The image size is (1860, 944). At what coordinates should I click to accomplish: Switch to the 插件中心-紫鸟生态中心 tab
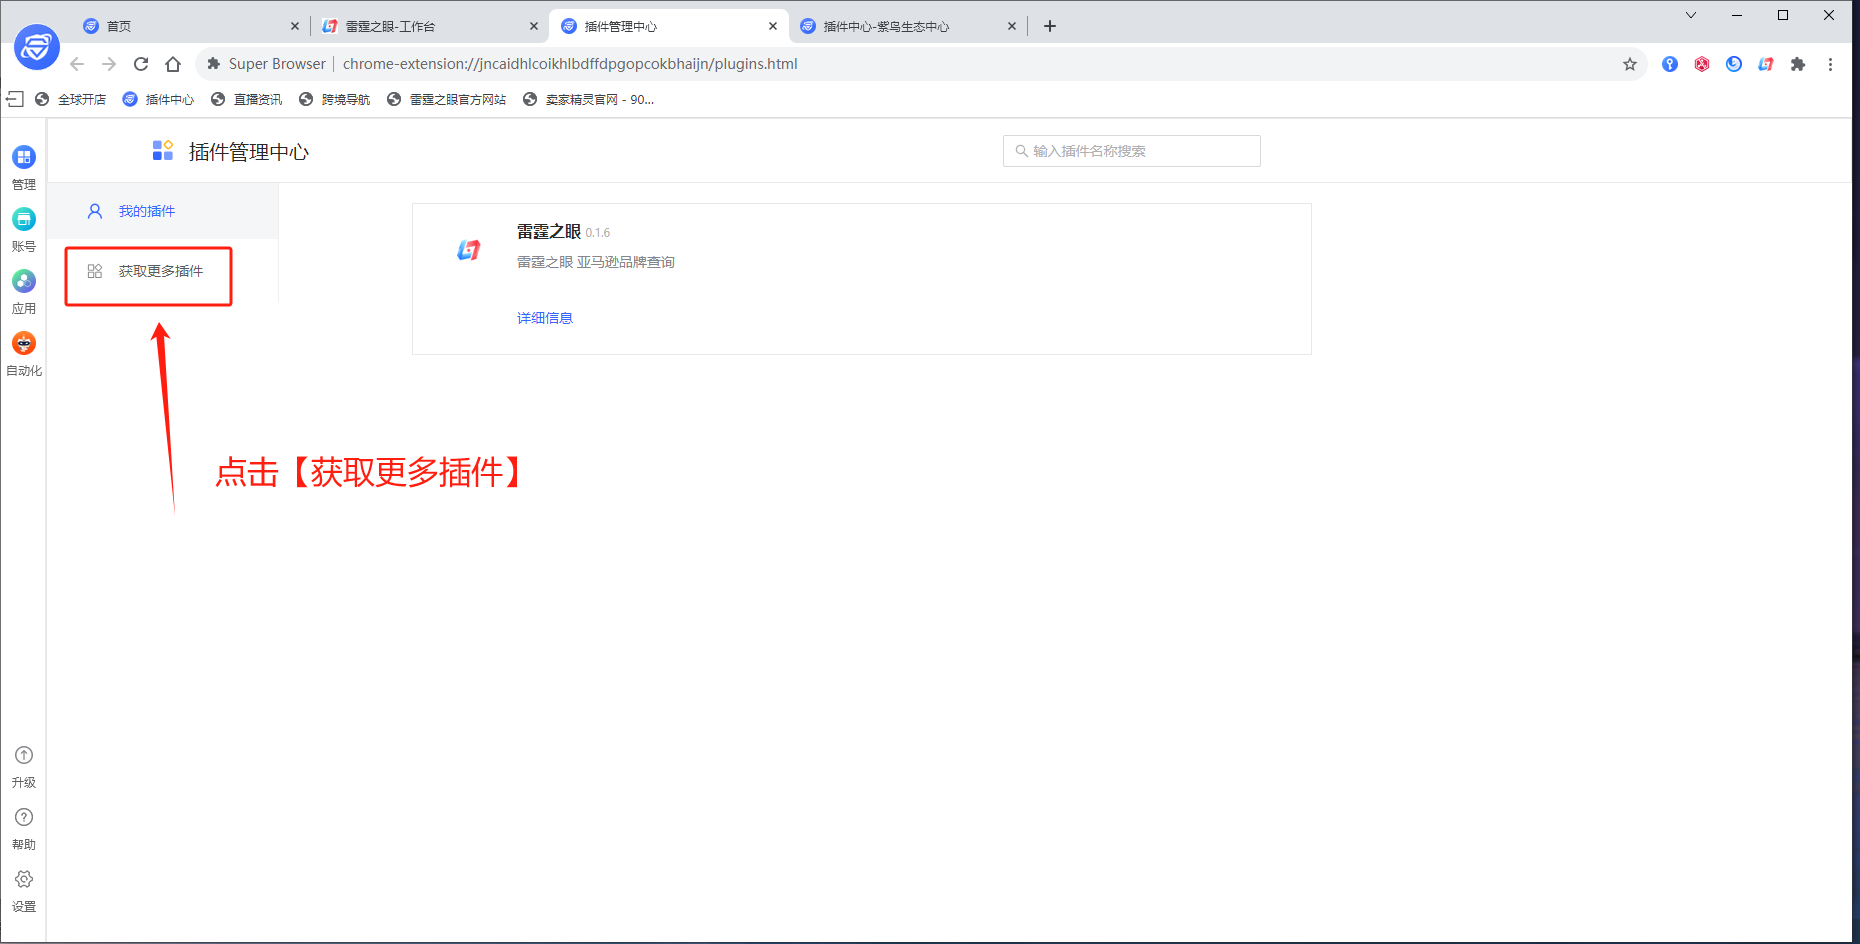coord(900,26)
